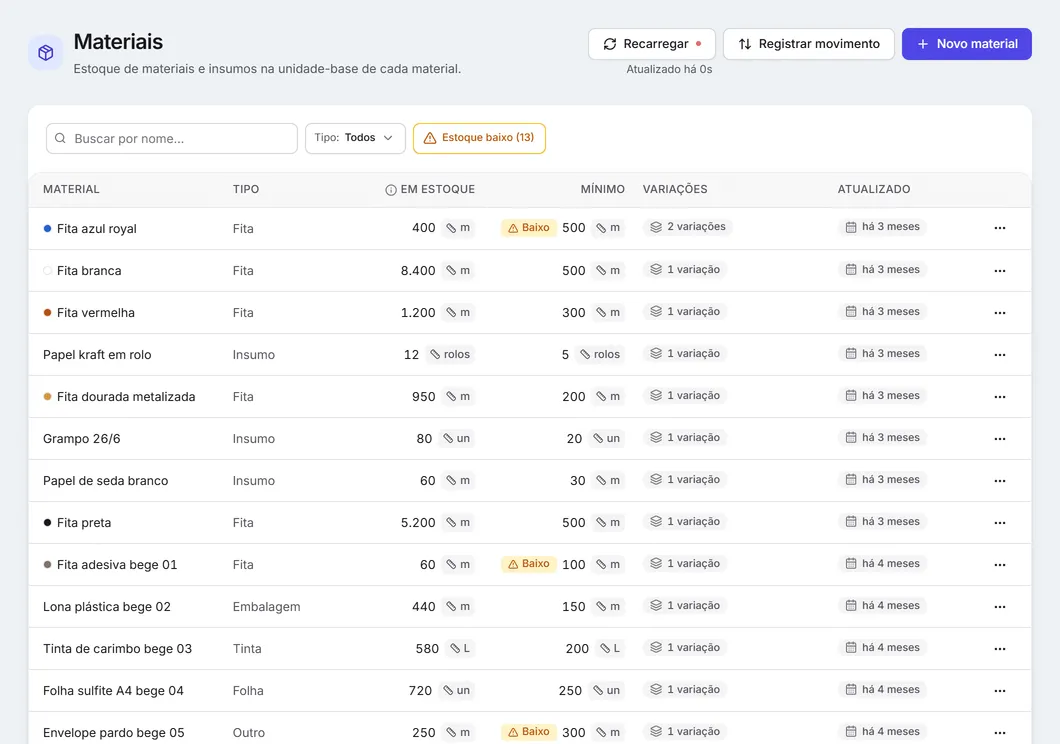Screen dimensions: 1060x744
Task: Focus the Buscar por nome search field
Action: pyautogui.click(x=172, y=139)
